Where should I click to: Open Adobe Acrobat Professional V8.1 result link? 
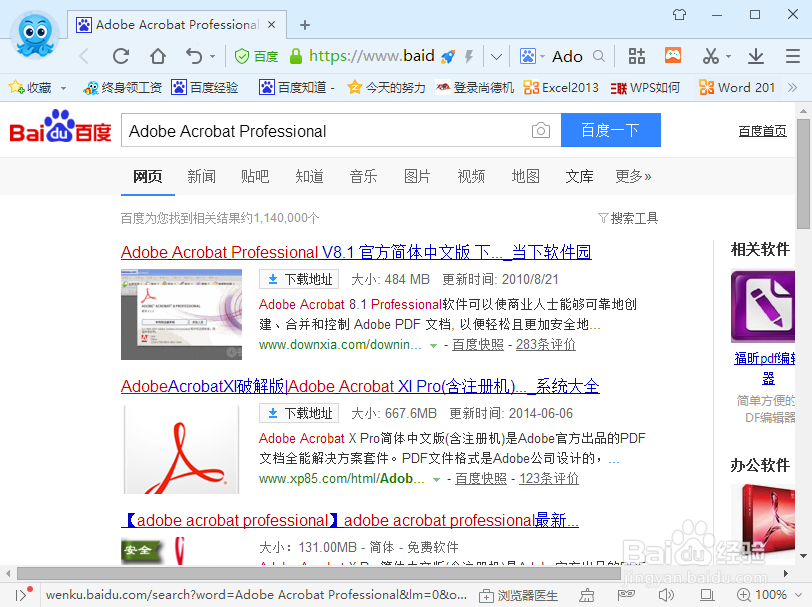coord(356,252)
